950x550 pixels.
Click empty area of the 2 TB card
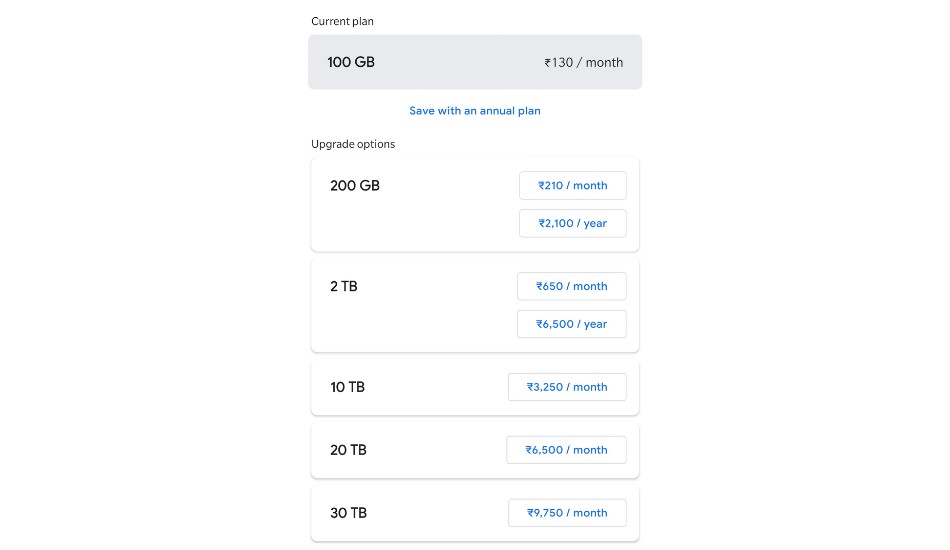tap(418, 323)
